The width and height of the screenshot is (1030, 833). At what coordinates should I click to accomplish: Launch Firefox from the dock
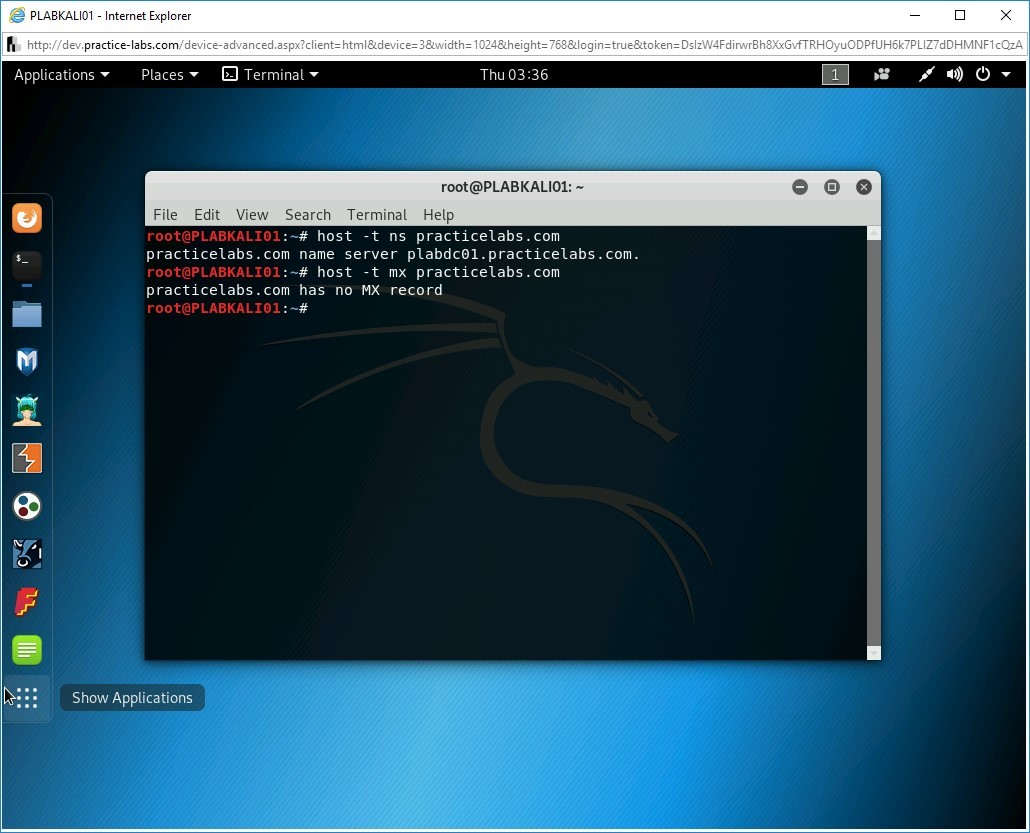coord(27,218)
